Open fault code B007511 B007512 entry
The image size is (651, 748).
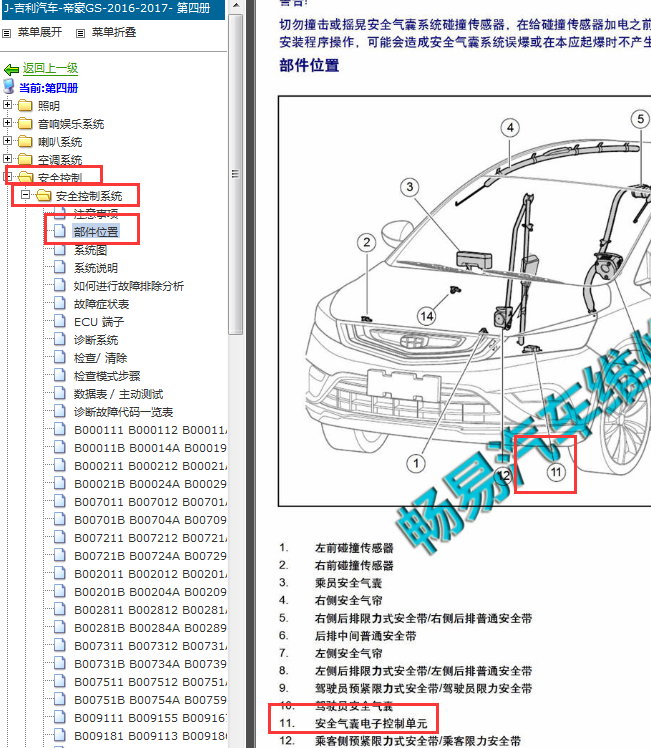click(x=150, y=682)
